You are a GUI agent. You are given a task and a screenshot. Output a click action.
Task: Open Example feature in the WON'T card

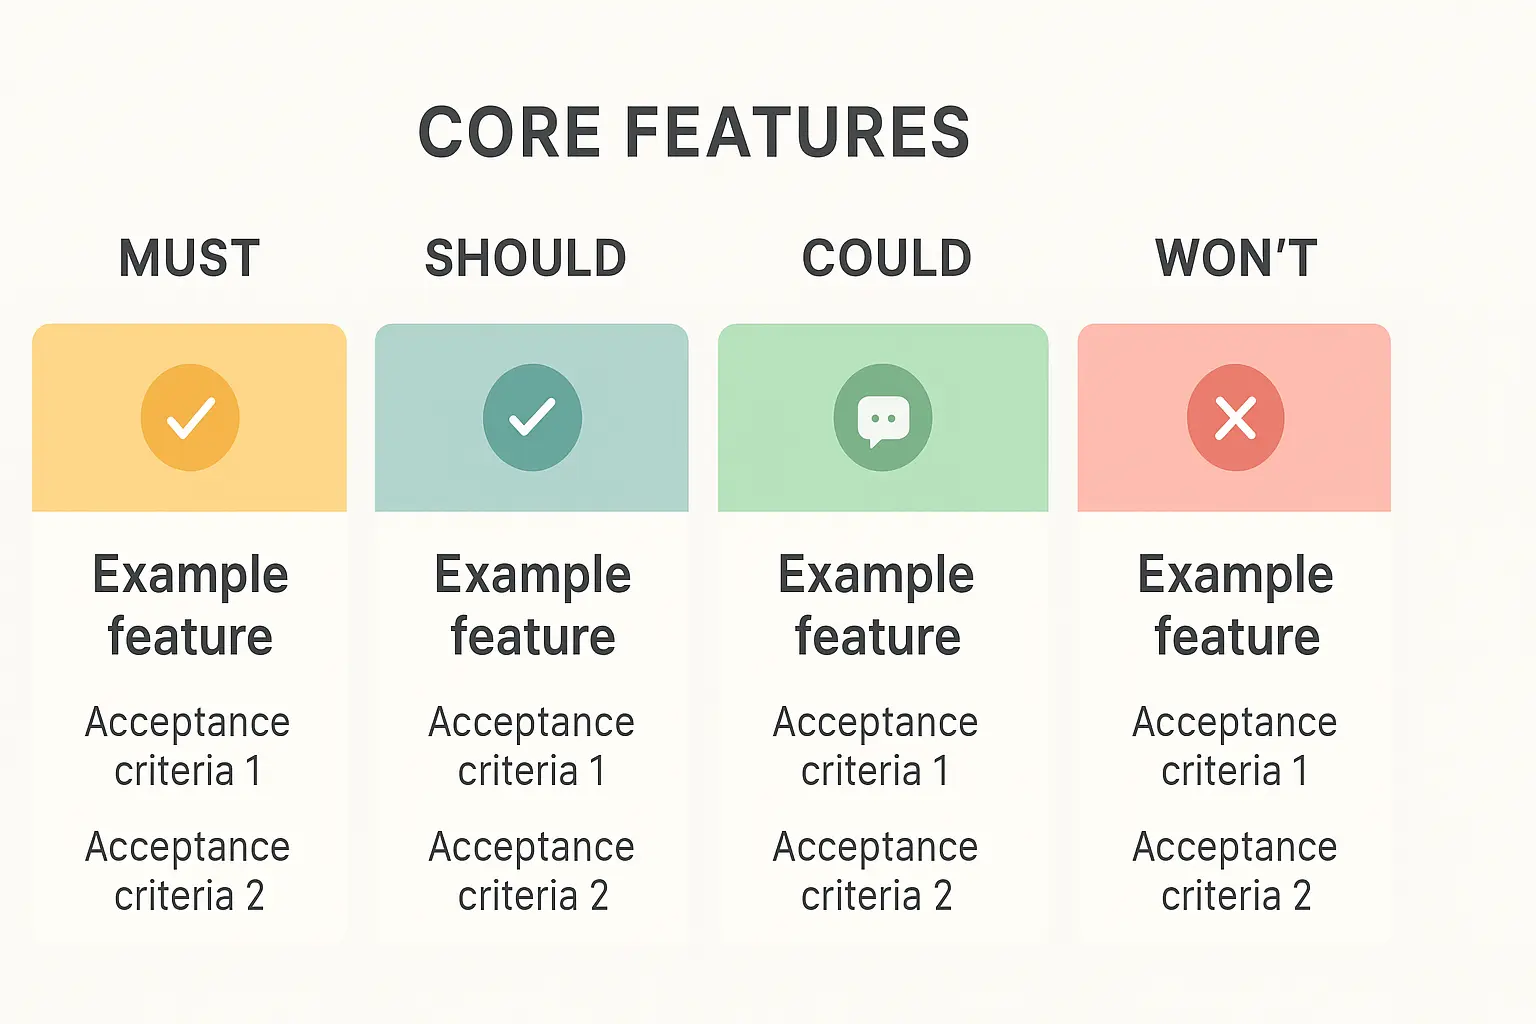pyautogui.click(x=1236, y=606)
